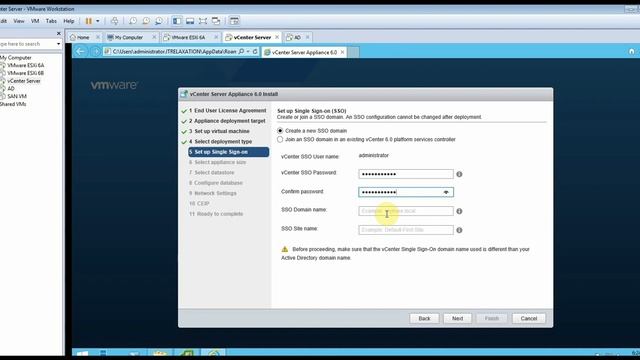Screen dimensions: 640x360
Task: Refresh the Internet Explorer page
Action: pyautogui.click(x=255, y=51)
